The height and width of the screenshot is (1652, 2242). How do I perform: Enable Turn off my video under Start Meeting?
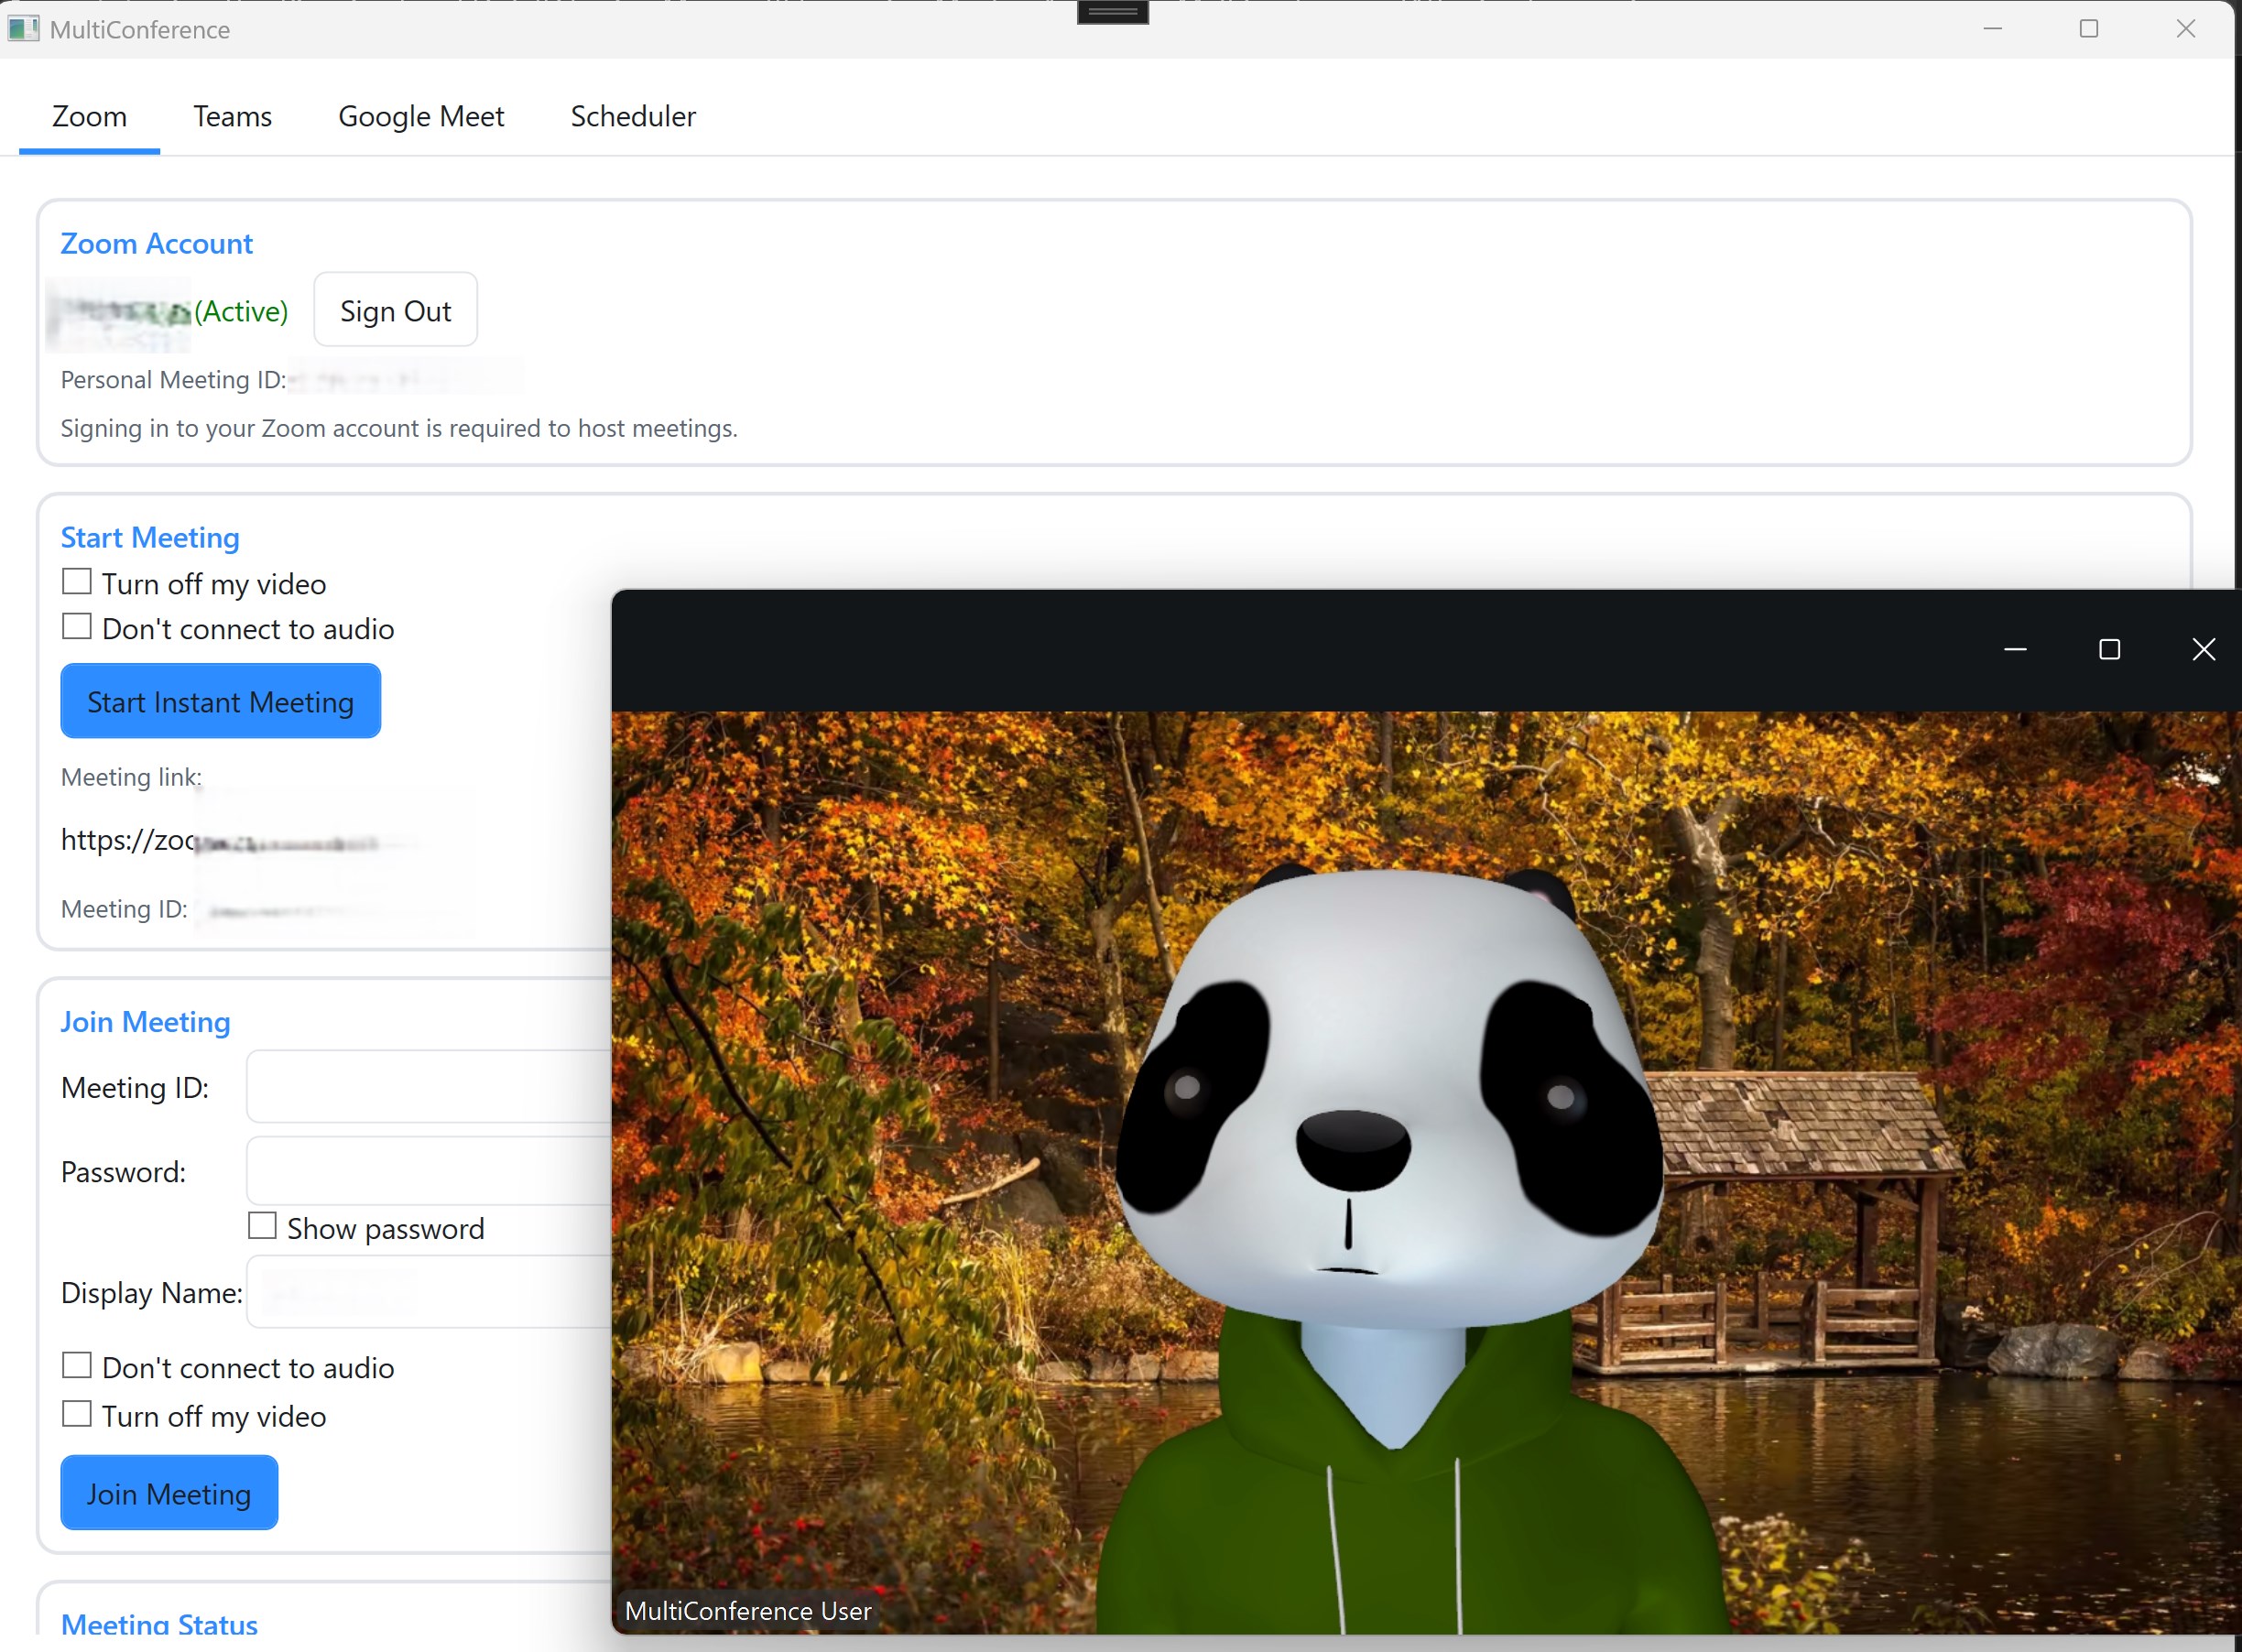77,582
